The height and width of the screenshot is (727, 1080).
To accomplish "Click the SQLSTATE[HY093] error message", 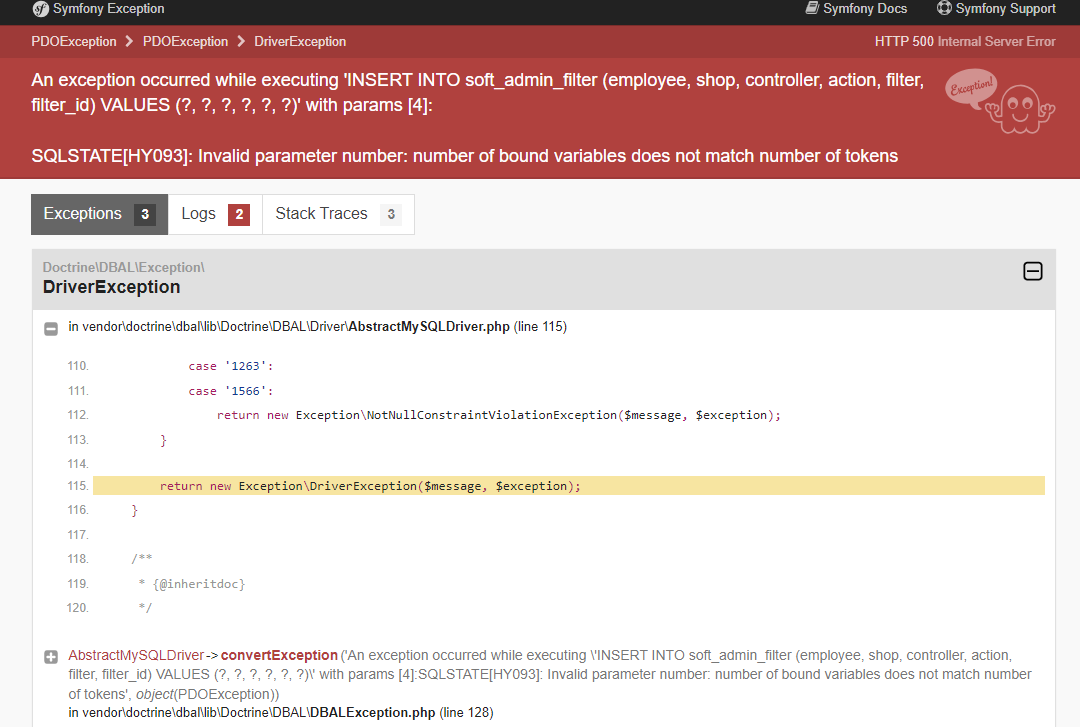I will point(464,156).
